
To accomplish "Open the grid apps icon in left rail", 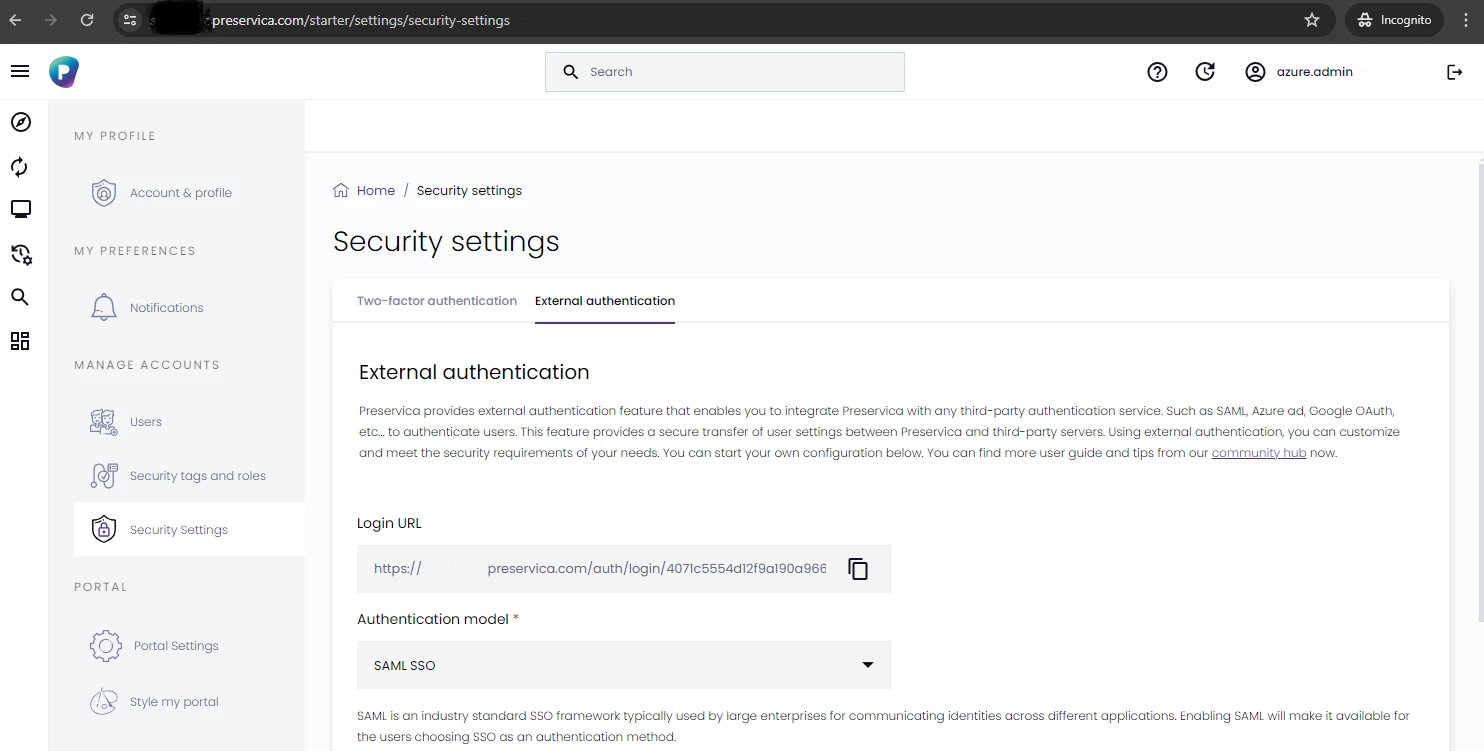I will 20,341.
